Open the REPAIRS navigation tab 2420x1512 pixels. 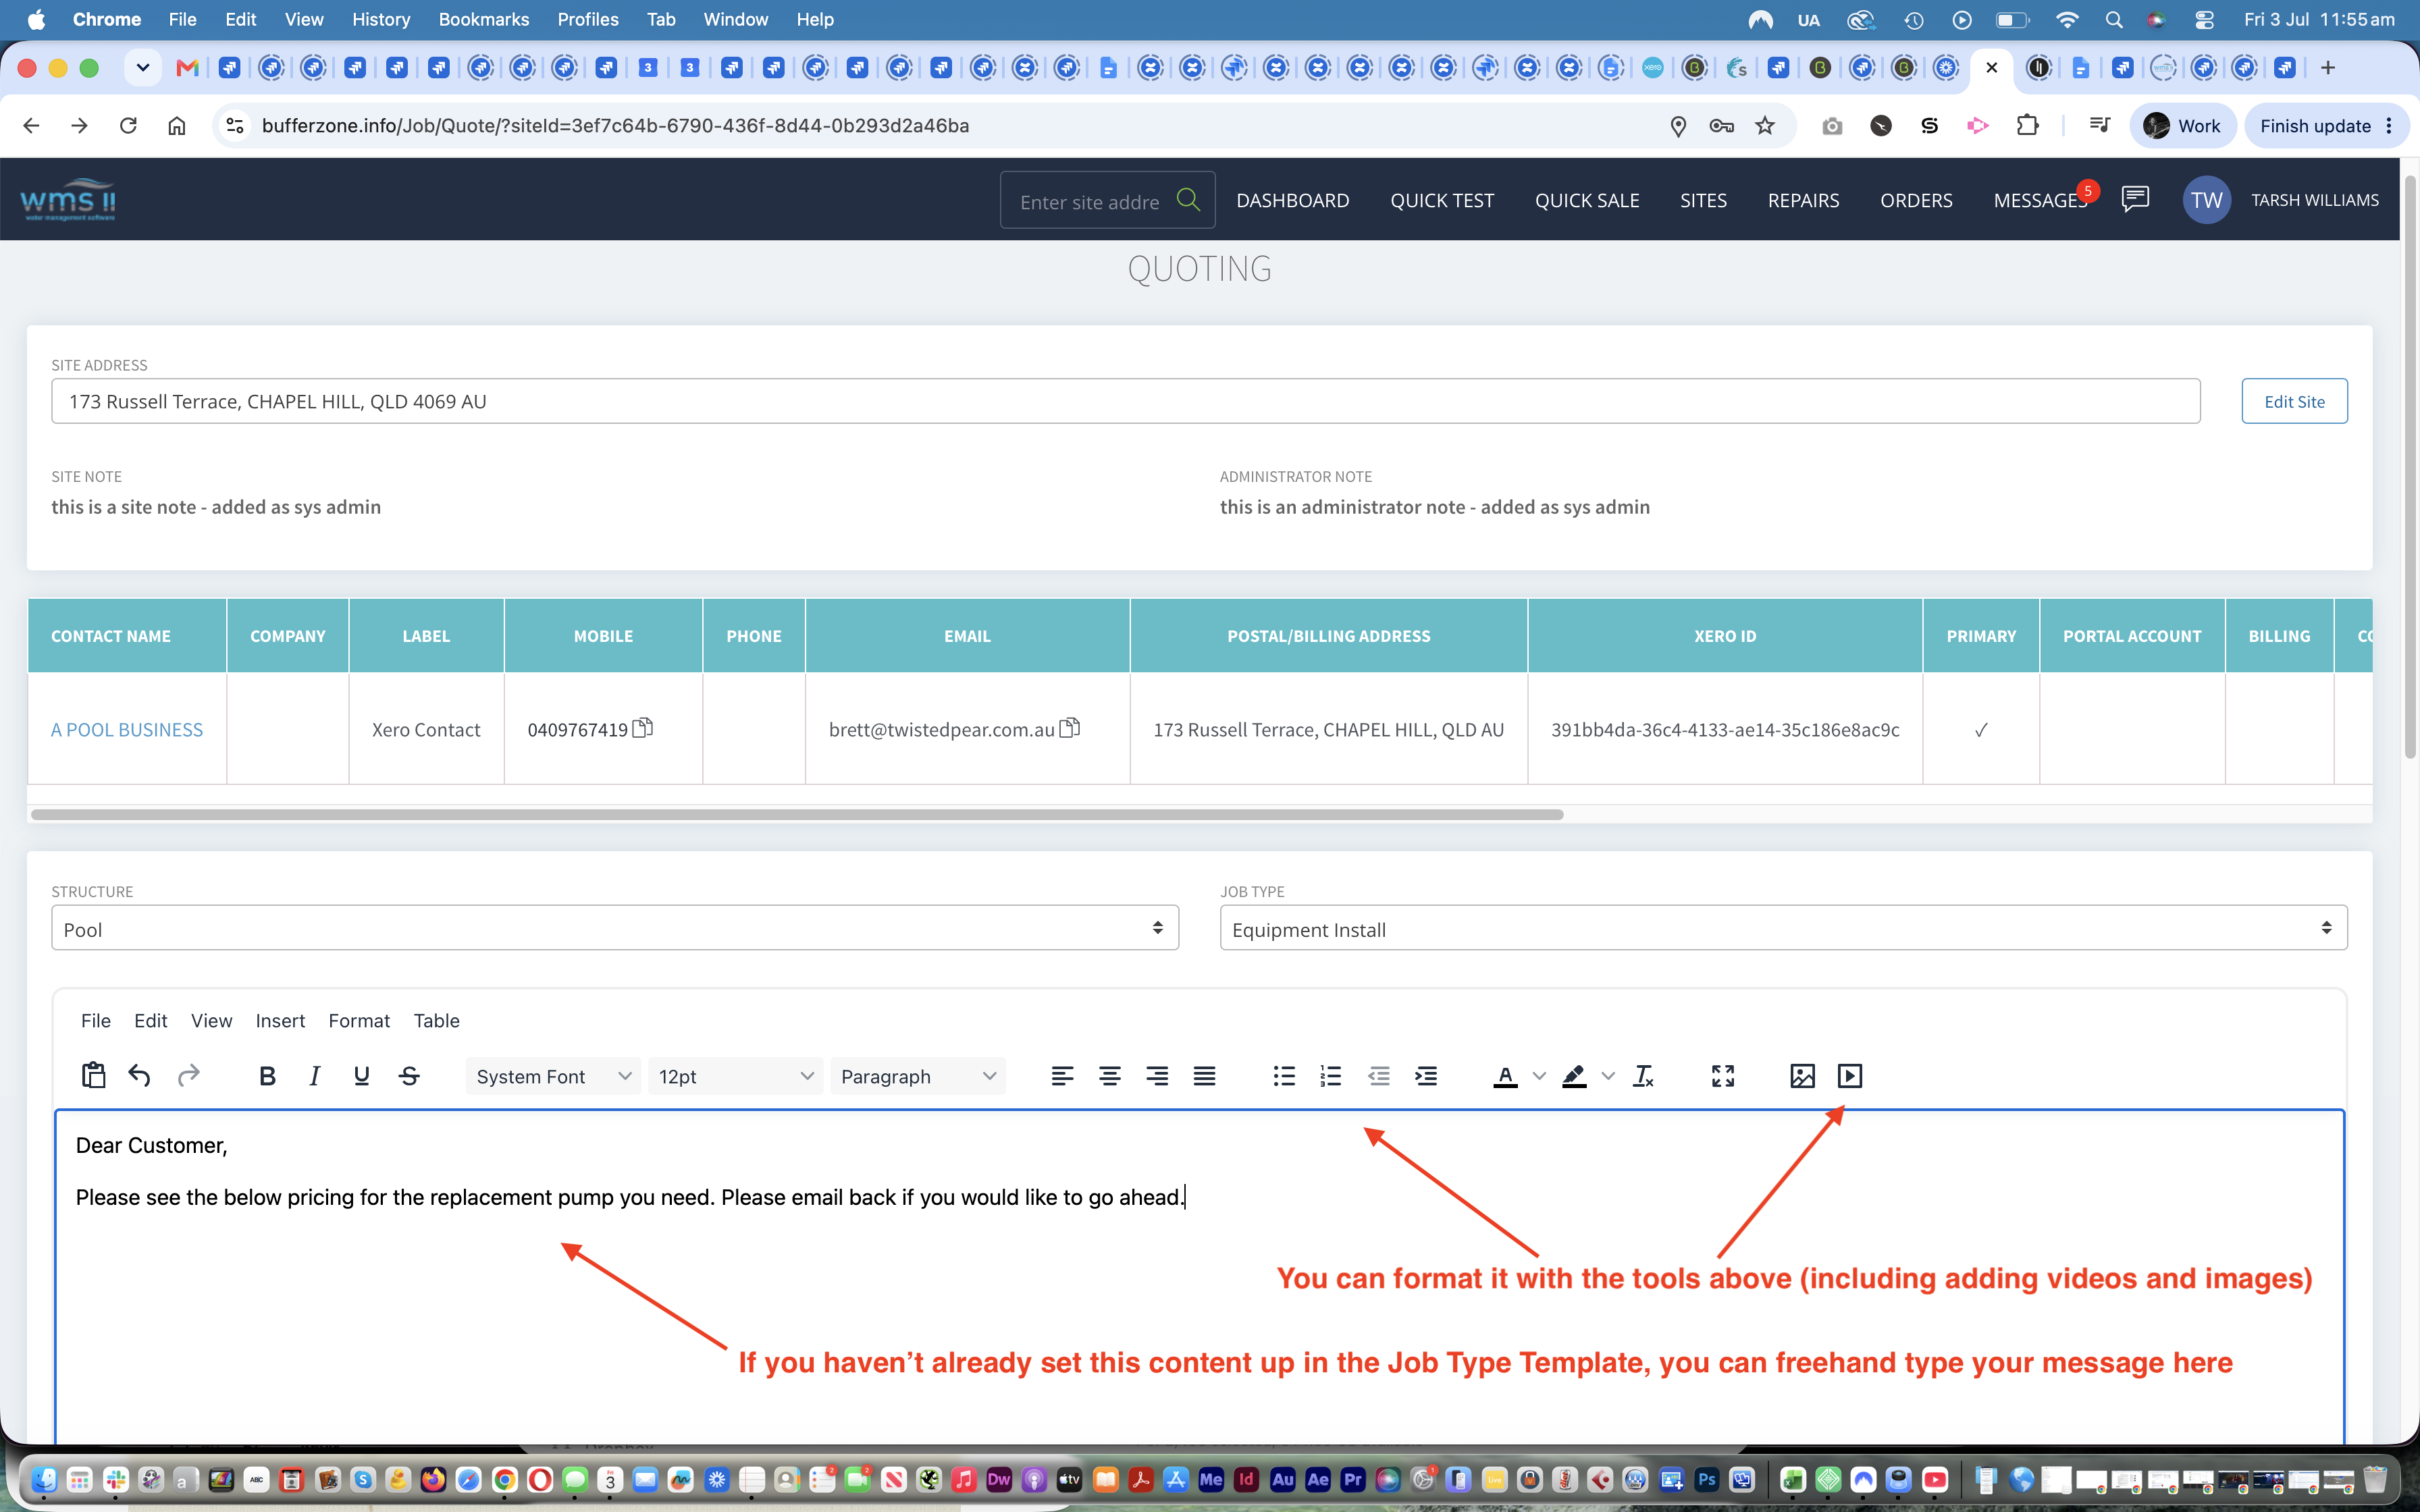[x=1803, y=200]
